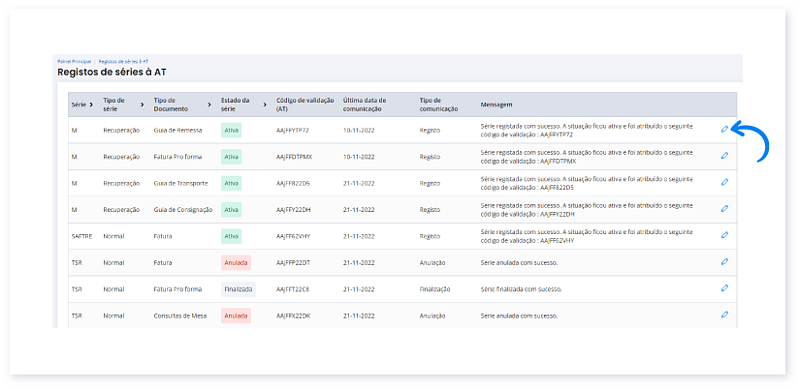This screenshot has width=800, height=389.
Task: Select the Mensagem column header
Action: click(496, 105)
